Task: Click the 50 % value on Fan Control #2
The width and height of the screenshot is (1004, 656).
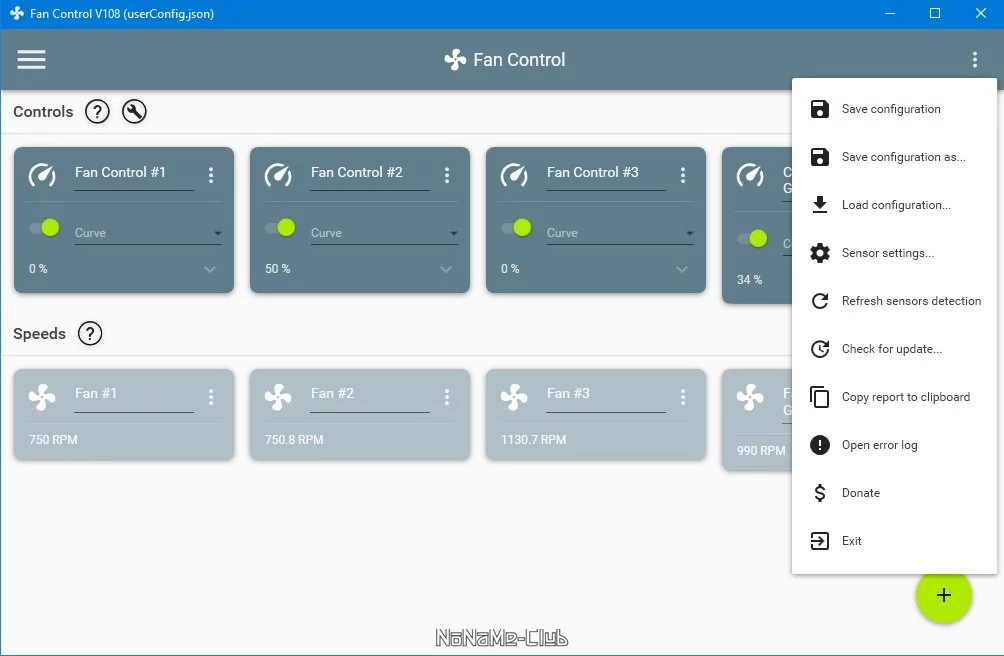Action: (277, 269)
